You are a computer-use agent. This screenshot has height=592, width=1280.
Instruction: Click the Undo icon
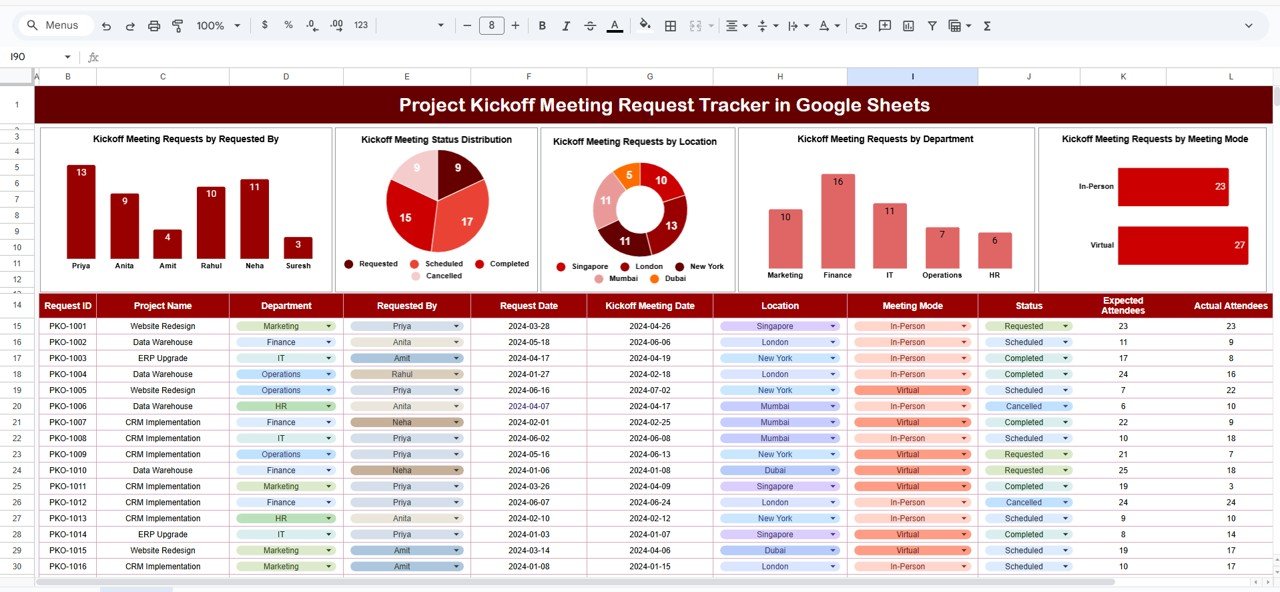pyautogui.click(x=106, y=25)
